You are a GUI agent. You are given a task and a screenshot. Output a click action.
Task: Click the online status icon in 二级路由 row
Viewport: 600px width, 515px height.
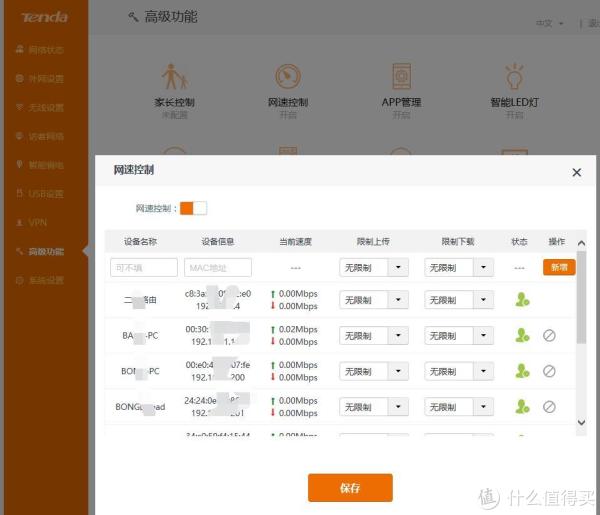[522, 300]
